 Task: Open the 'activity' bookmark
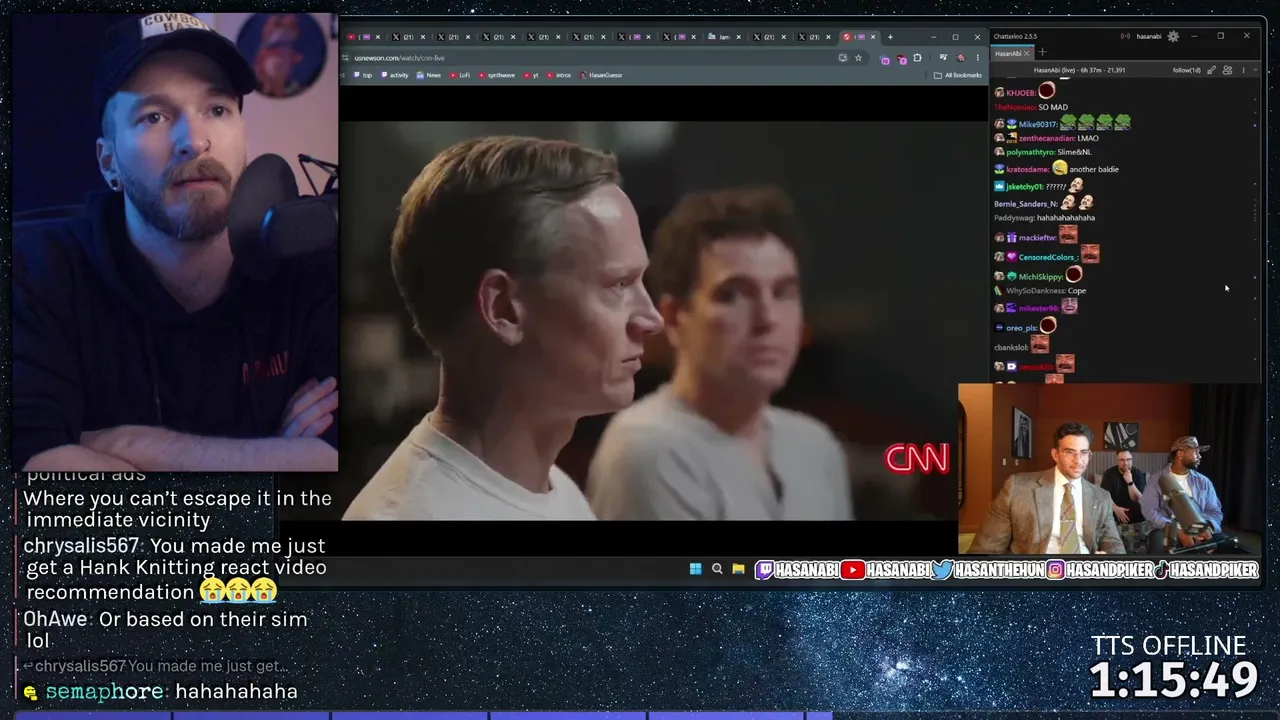point(395,75)
